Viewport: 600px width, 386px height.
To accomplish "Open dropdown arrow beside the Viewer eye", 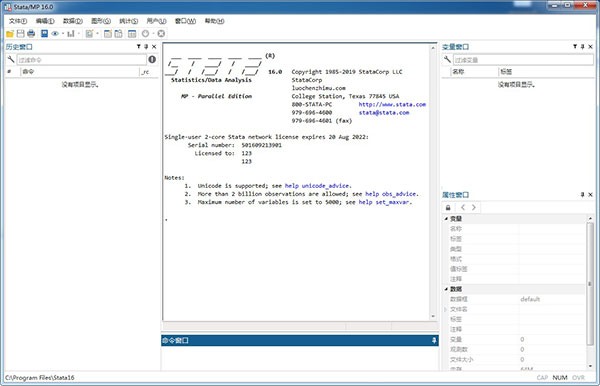I will (62, 34).
